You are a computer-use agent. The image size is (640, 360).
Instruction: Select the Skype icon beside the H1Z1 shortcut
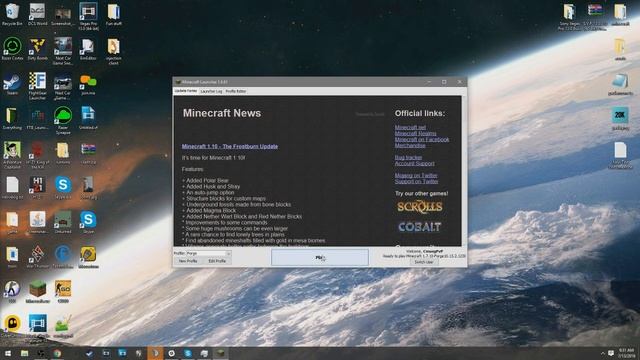(x=63, y=188)
